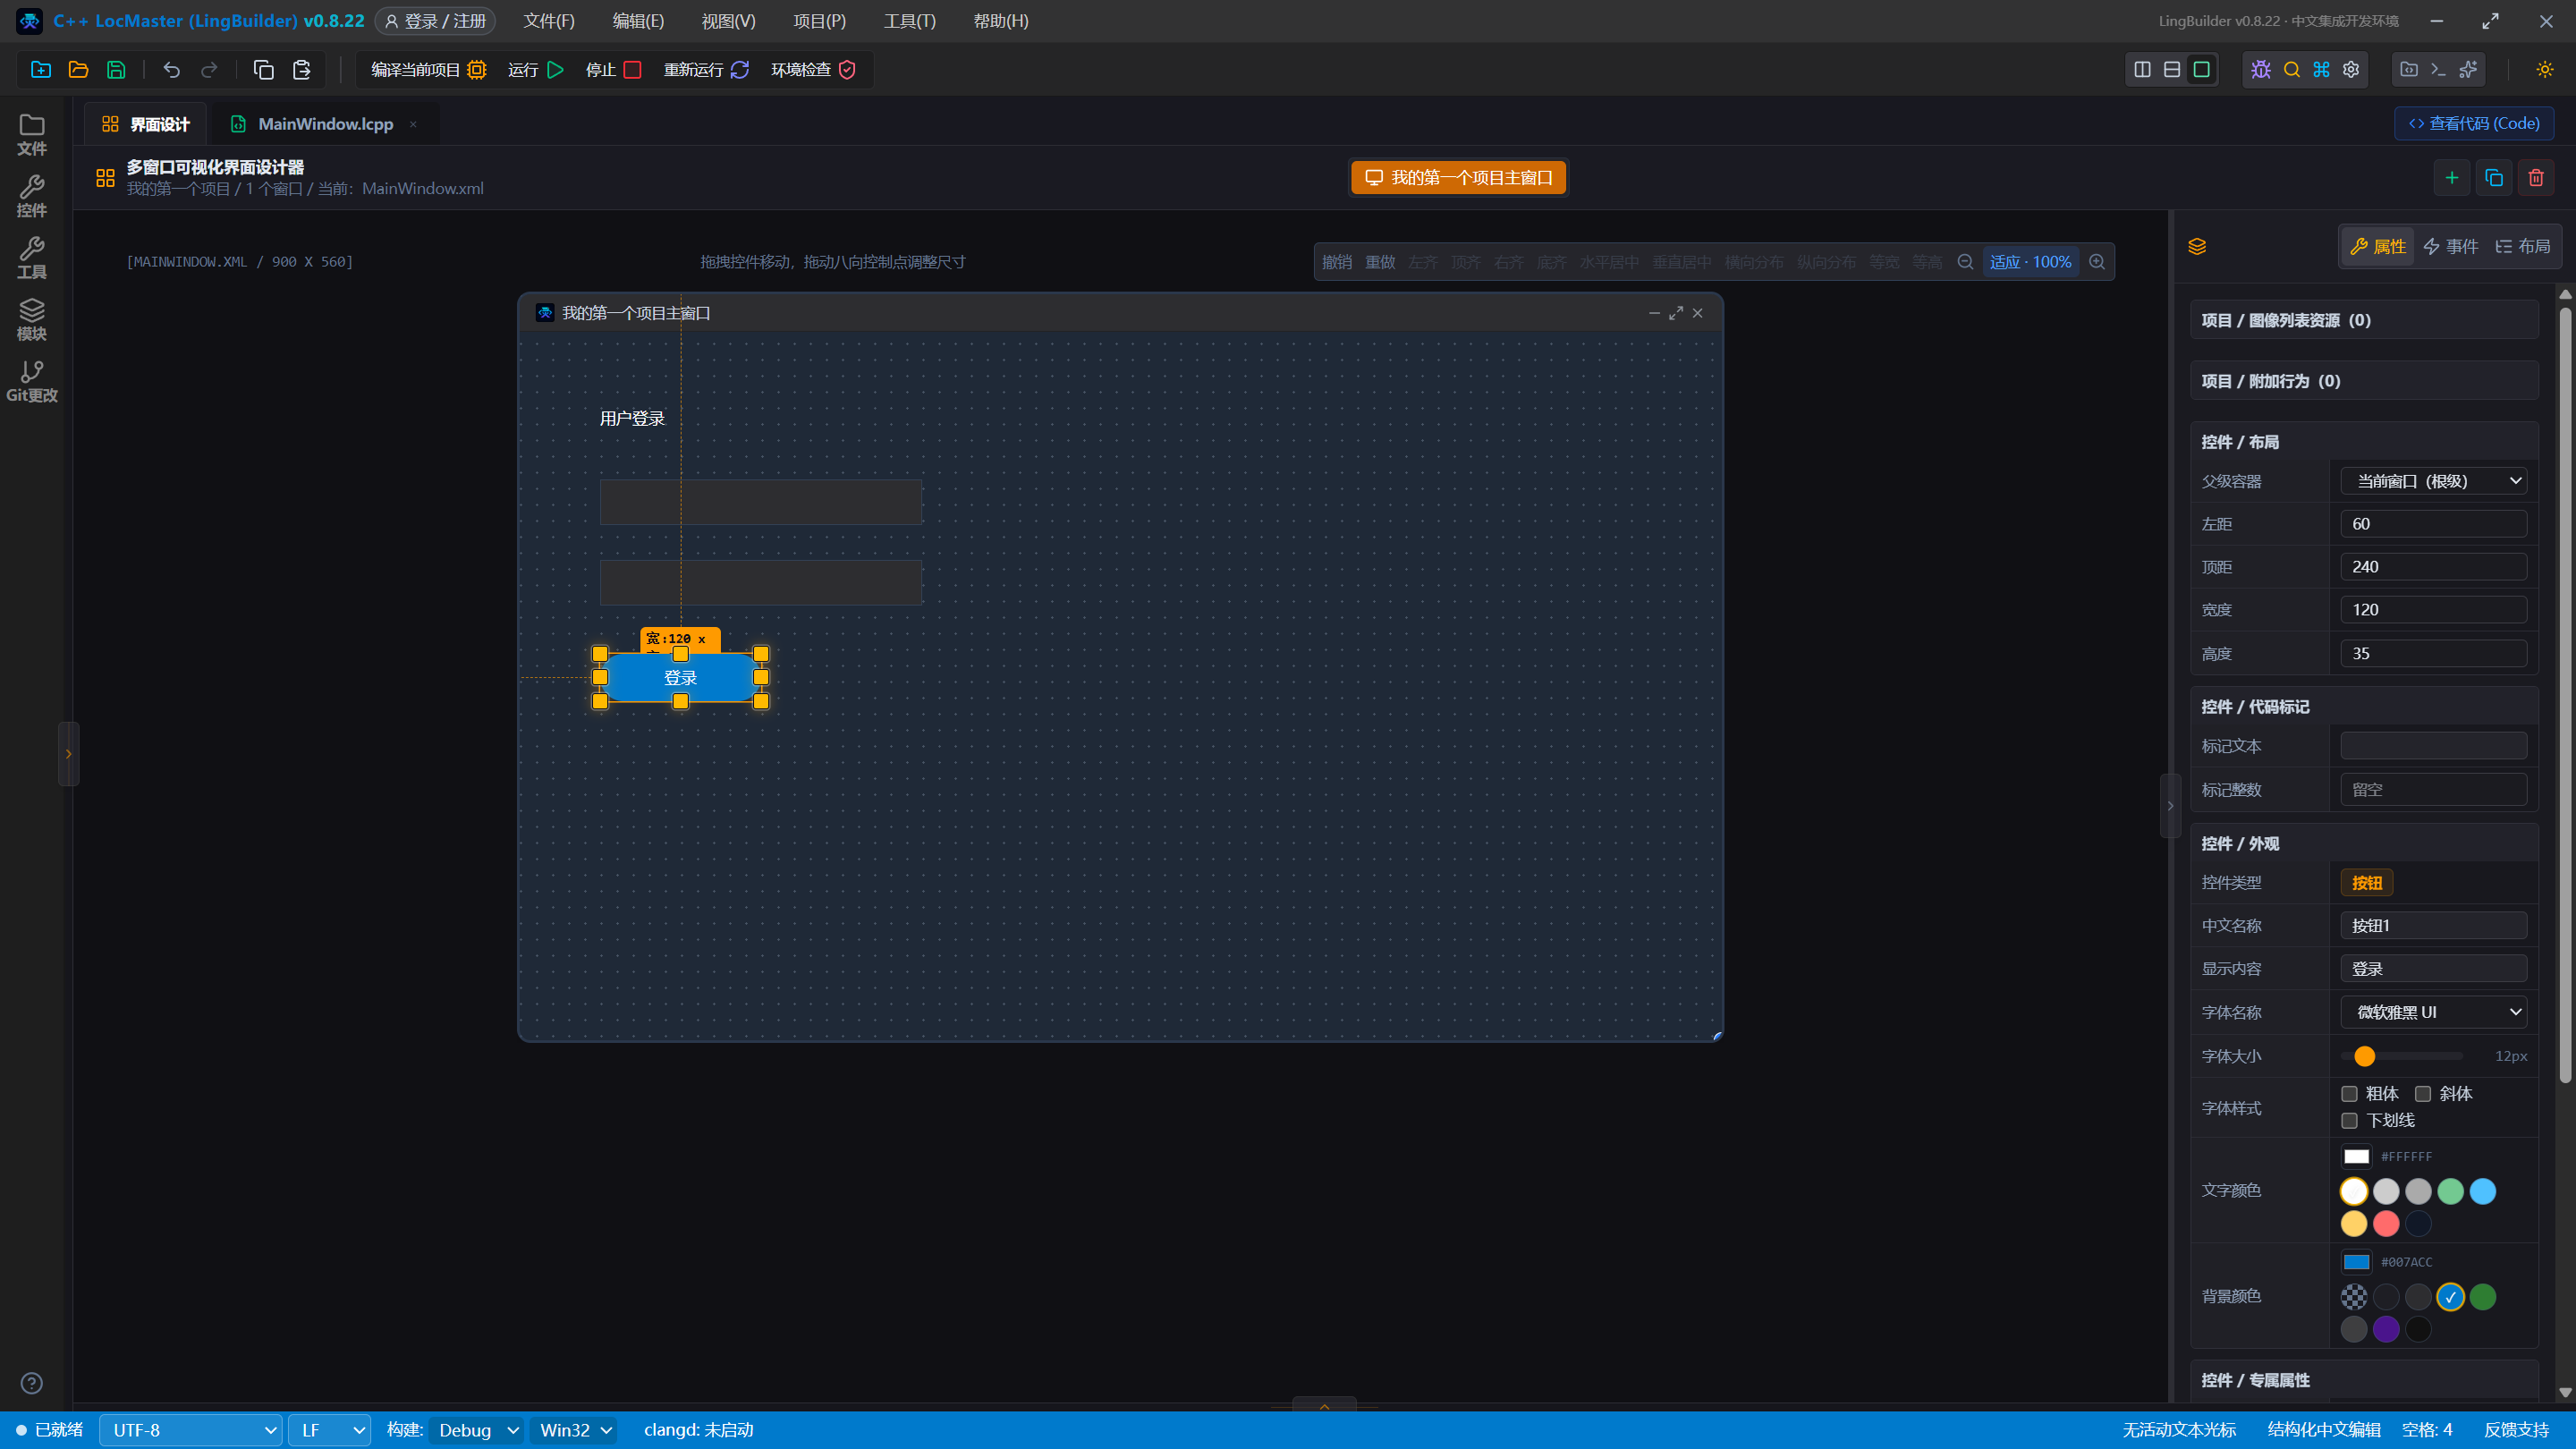Click the zoom in magnifier icon
Image resolution: width=2576 pixels, height=1449 pixels.
pyautogui.click(x=2097, y=262)
